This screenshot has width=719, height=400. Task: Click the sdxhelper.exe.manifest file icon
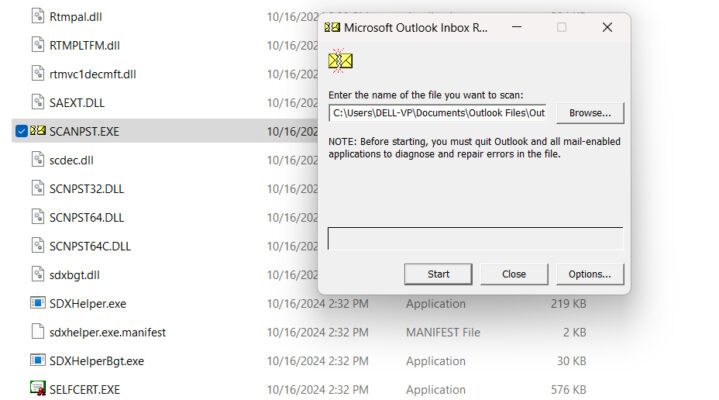[x=38, y=332]
